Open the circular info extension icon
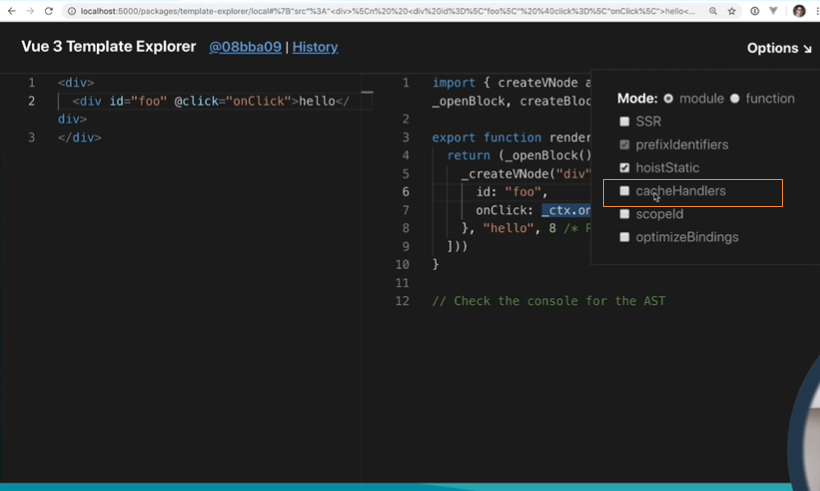 (x=755, y=11)
